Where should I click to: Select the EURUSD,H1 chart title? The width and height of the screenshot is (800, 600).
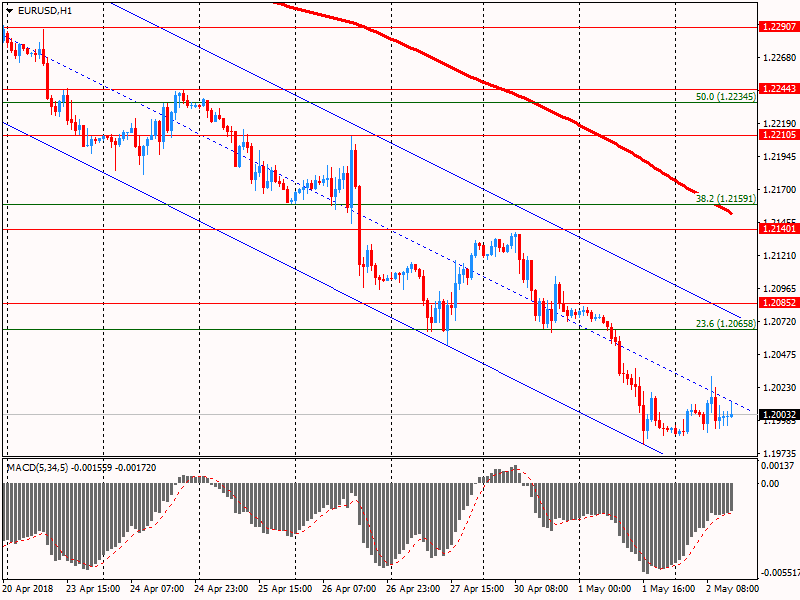coord(45,11)
